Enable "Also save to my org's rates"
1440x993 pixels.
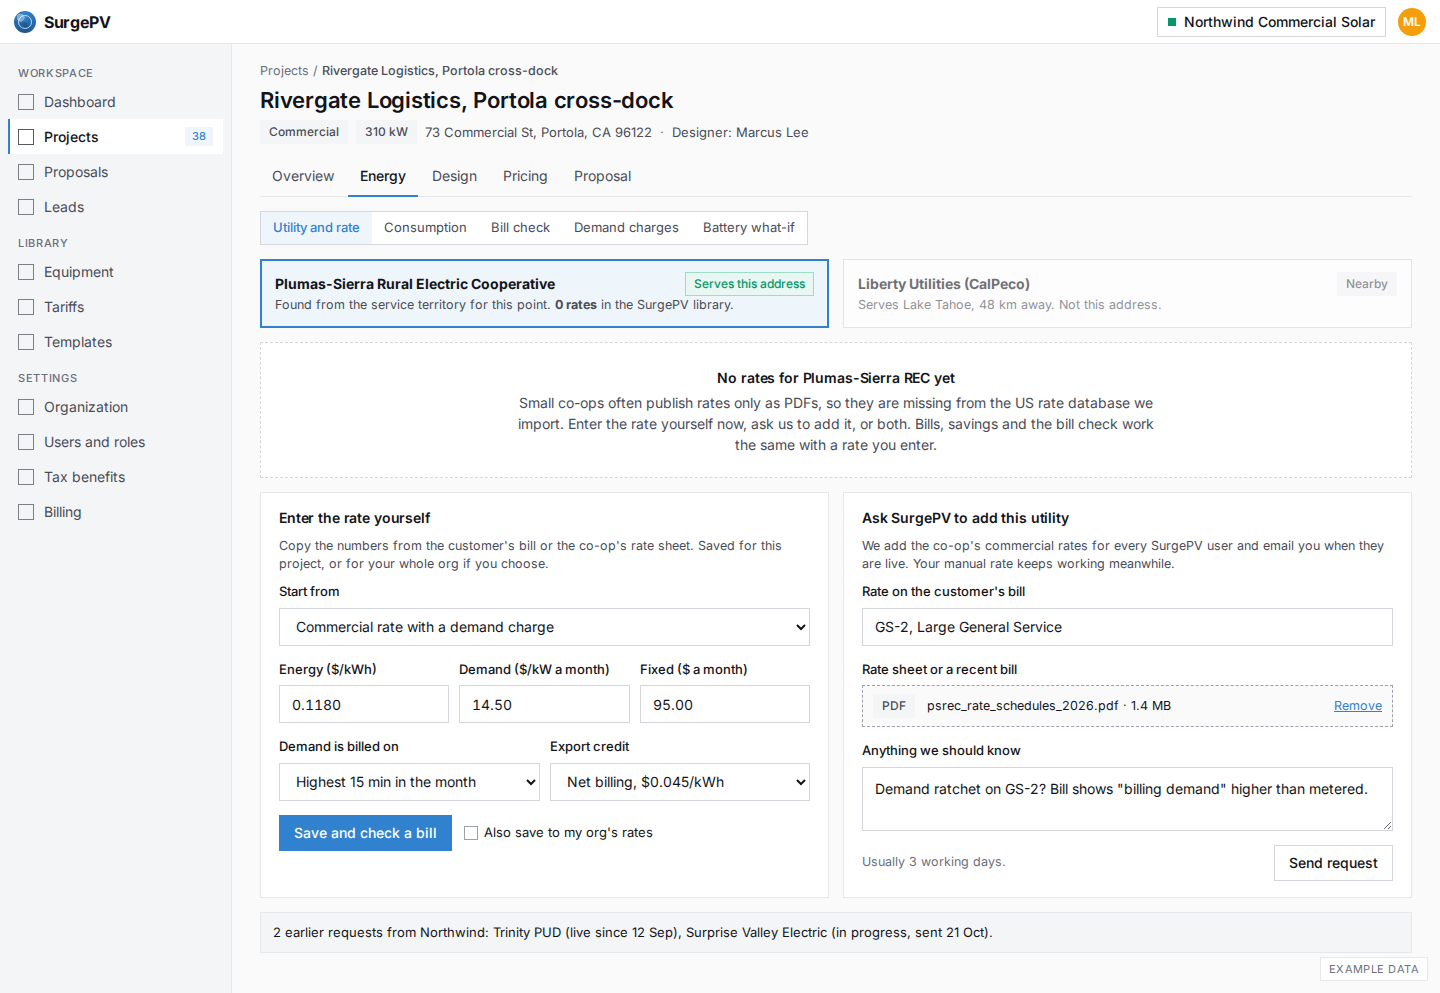click(x=471, y=833)
